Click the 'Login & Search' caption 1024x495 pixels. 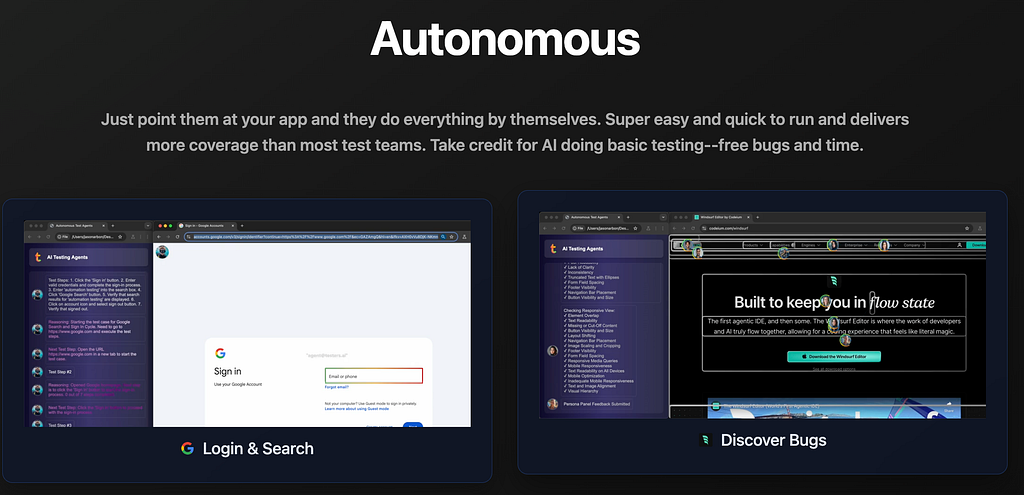pyautogui.click(x=258, y=449)
